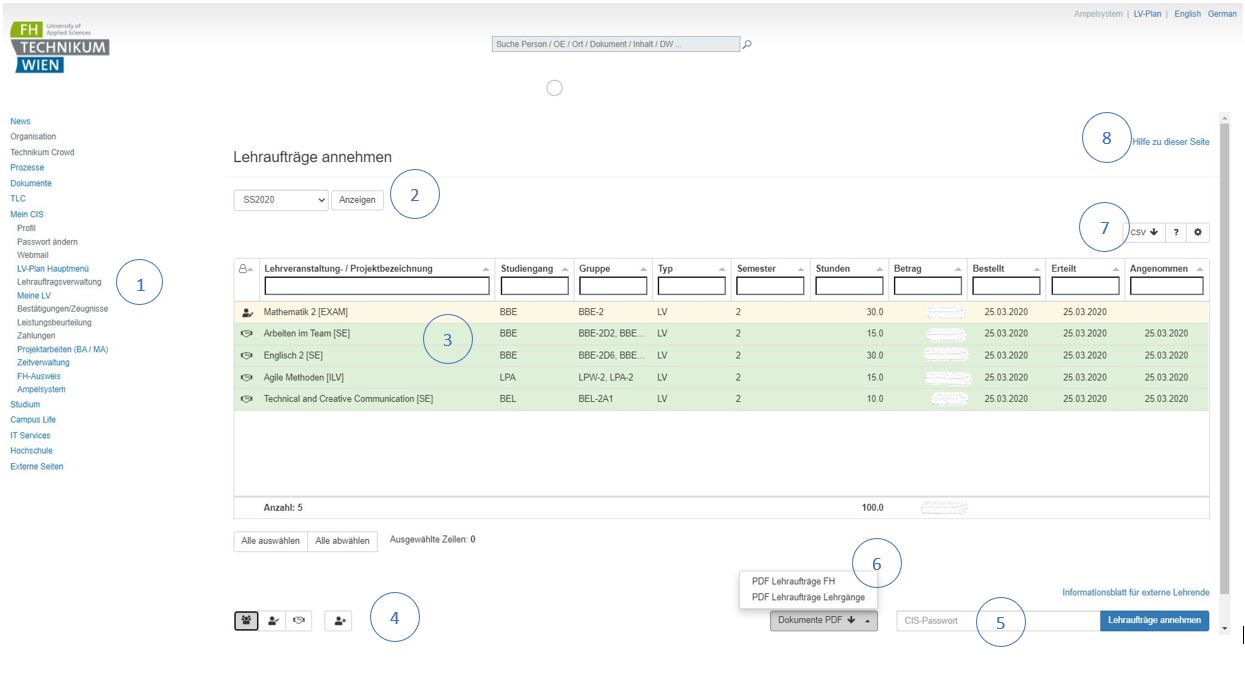The width and height of the screenshot is (1245, 692).
Task: Choose PDF Lehraufträge FH menu entry
Action: click(x=792, y=581)
